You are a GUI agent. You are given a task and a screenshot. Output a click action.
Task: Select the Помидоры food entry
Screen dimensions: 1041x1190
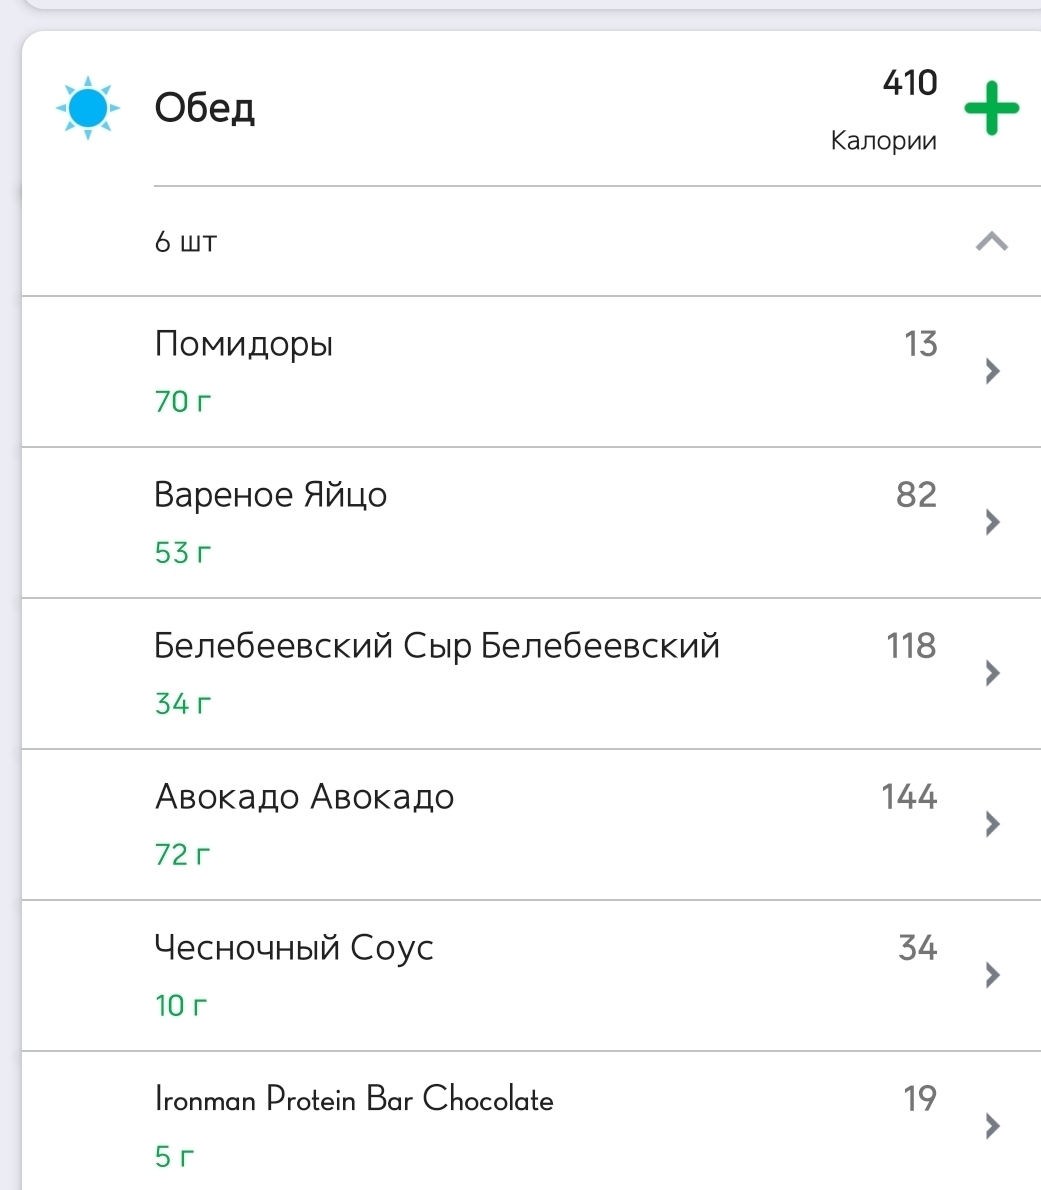531,372
